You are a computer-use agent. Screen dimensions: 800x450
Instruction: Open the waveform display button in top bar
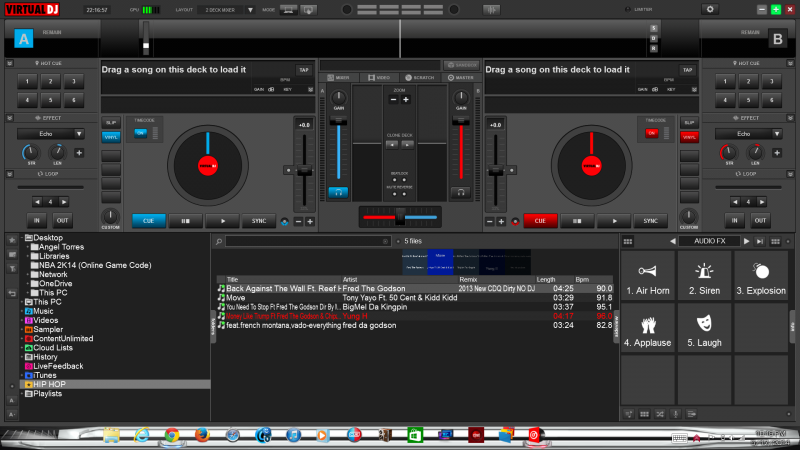coord(491,10)
